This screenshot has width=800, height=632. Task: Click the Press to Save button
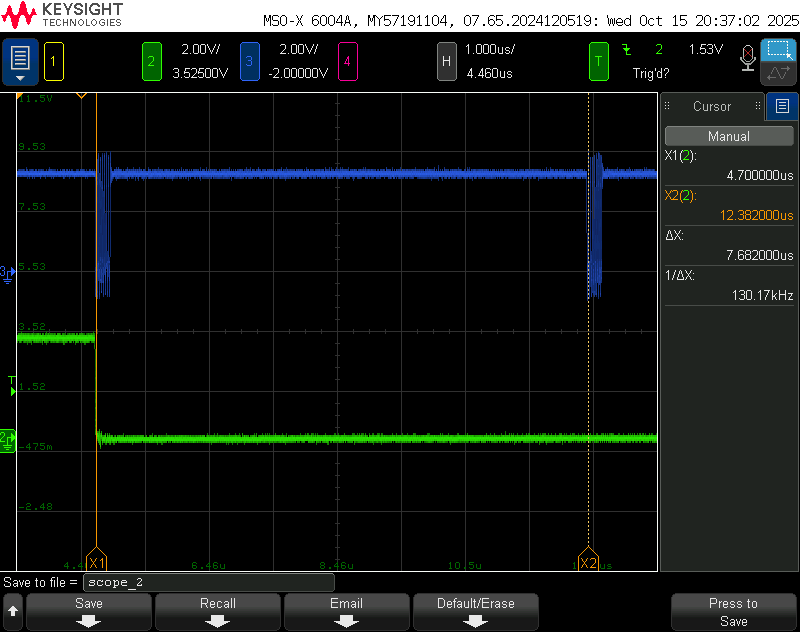click(x=733, y=612)
